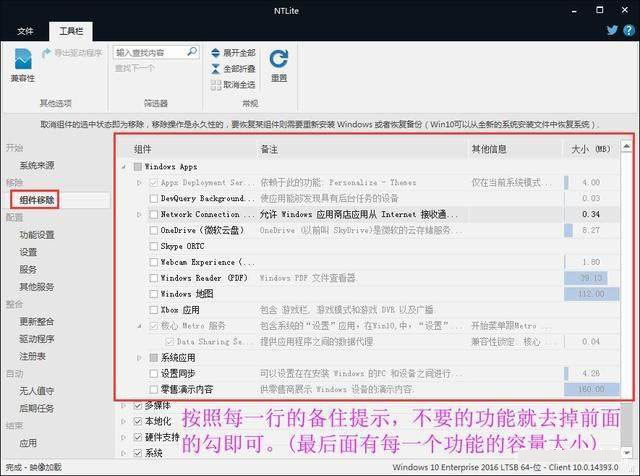640x476 pixels.
Task: Open the help question mark icon
Action: click(629, 30)
